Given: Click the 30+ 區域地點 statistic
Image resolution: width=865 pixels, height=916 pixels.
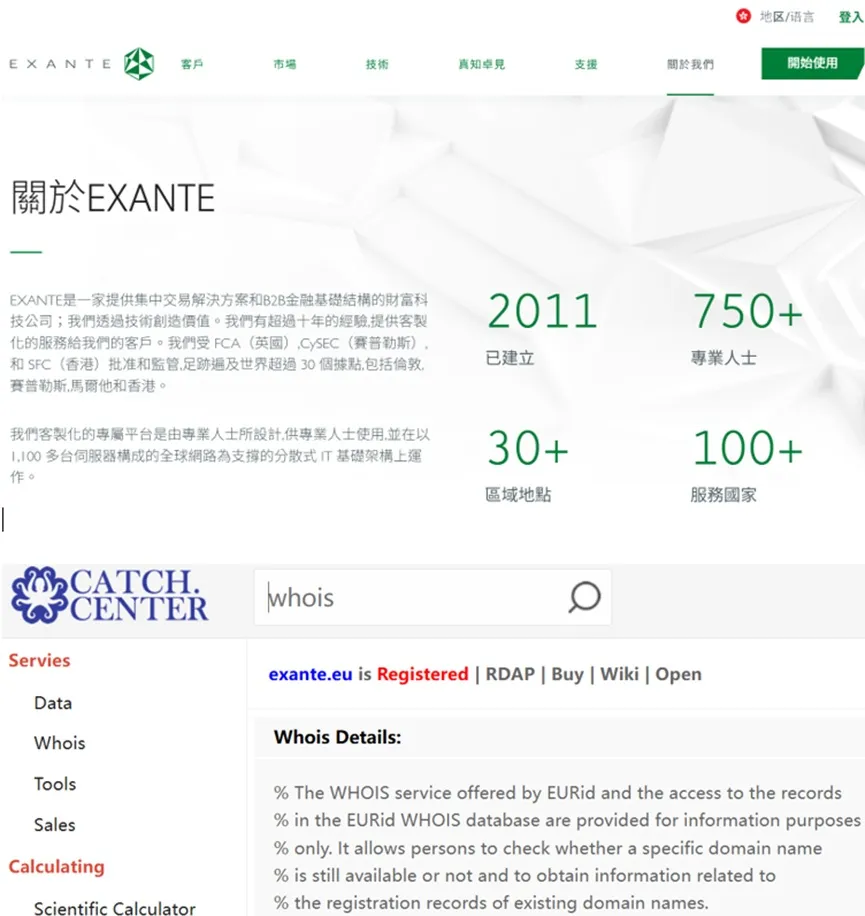Looking at the screenshot, I should point(527,465).
